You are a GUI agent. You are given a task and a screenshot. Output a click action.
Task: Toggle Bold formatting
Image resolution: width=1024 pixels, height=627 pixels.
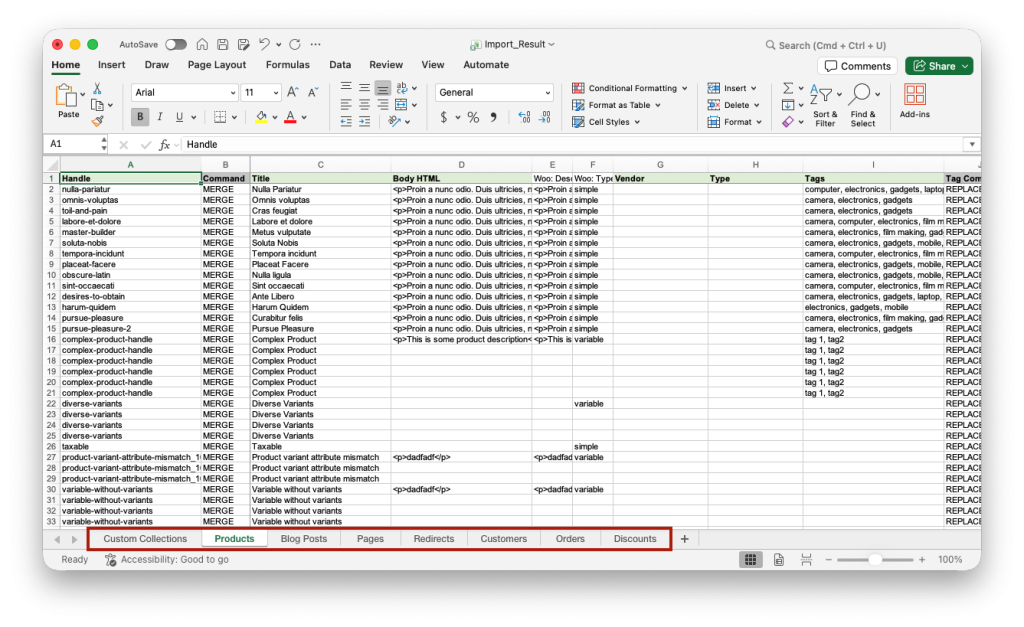tap(140, 117)
